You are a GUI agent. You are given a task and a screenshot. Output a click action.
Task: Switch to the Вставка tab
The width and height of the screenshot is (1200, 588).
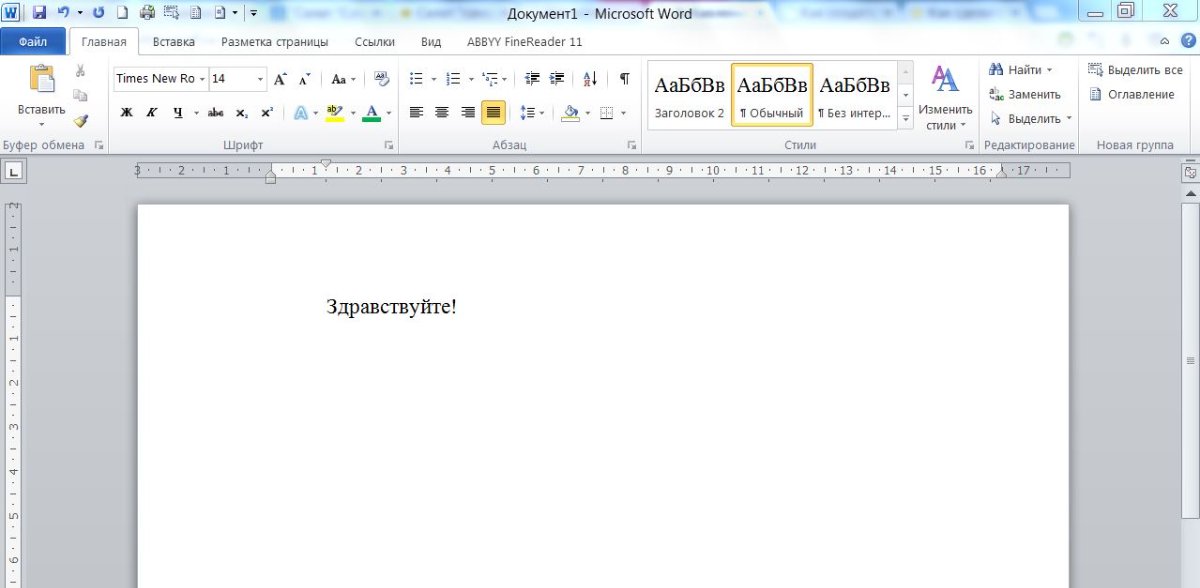click(x=174, y=42)
